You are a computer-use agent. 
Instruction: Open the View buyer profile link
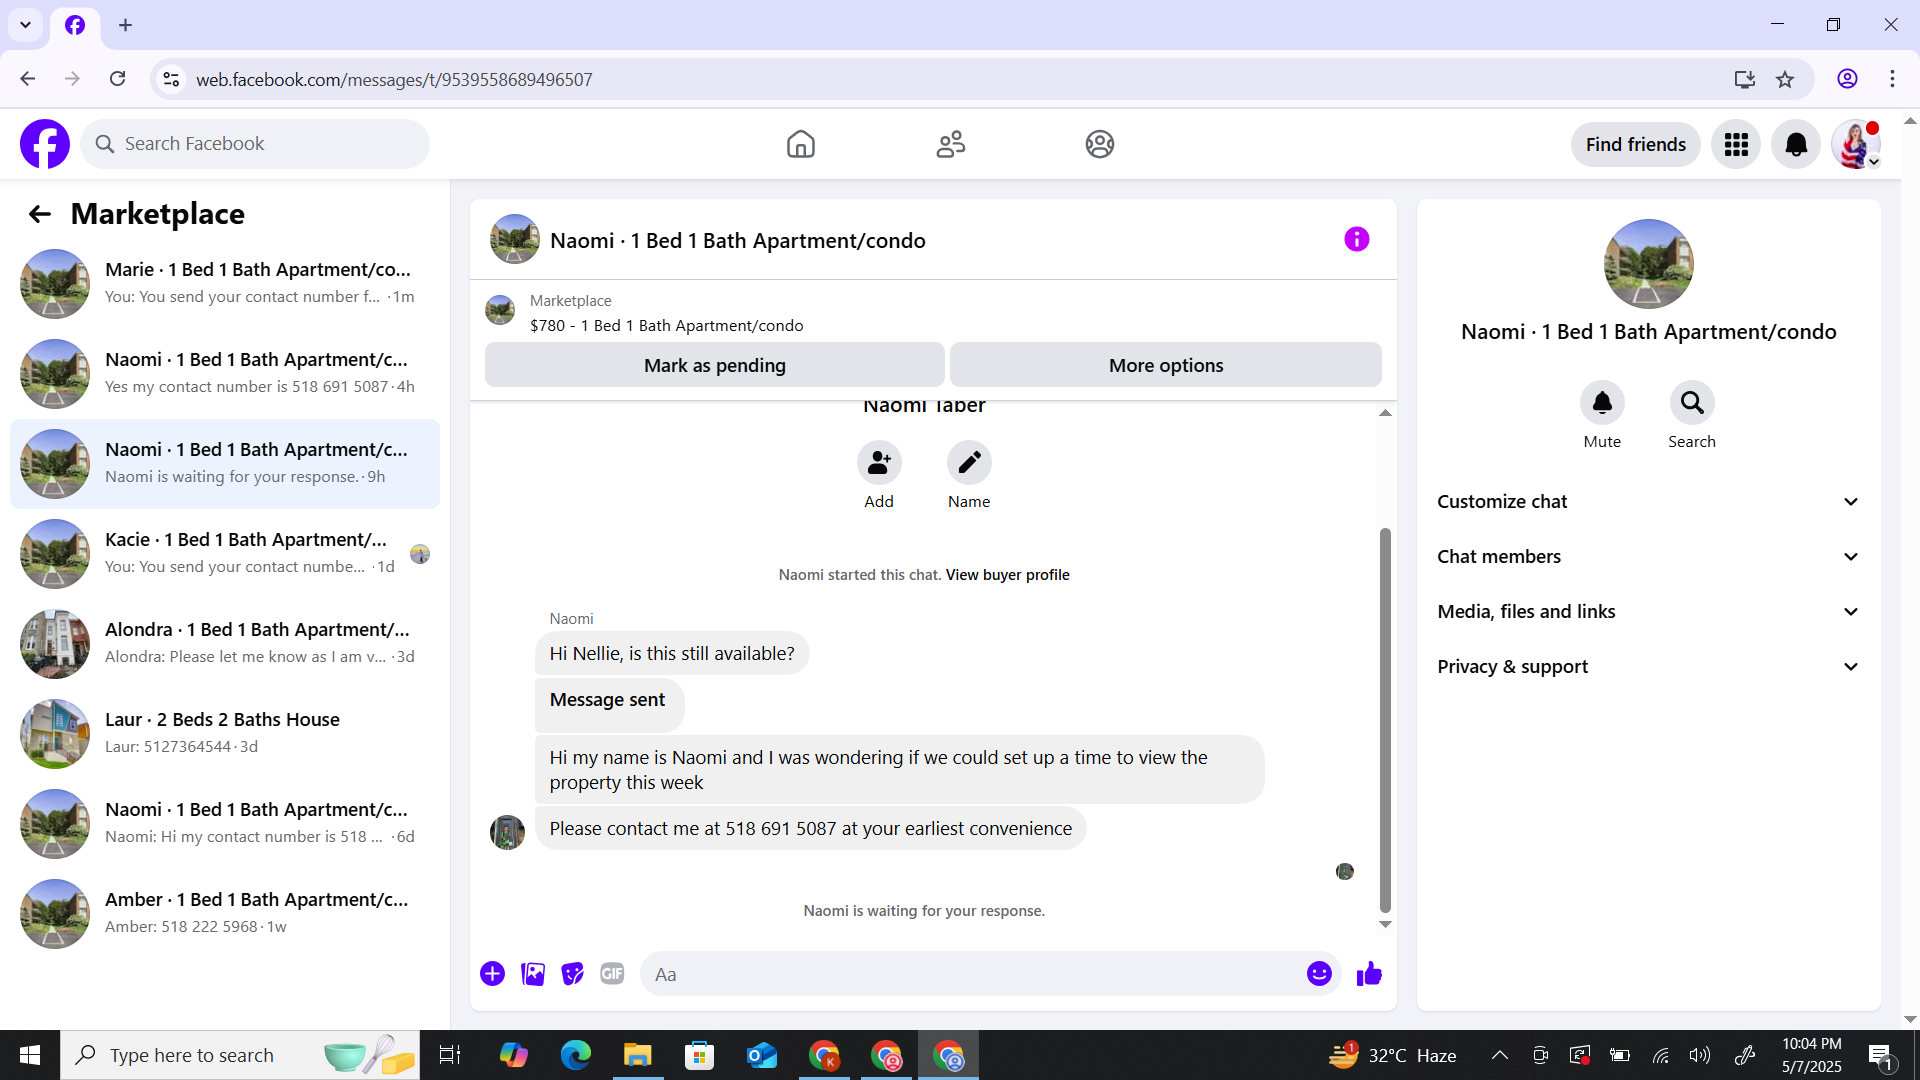click(x=1007, y=575)
